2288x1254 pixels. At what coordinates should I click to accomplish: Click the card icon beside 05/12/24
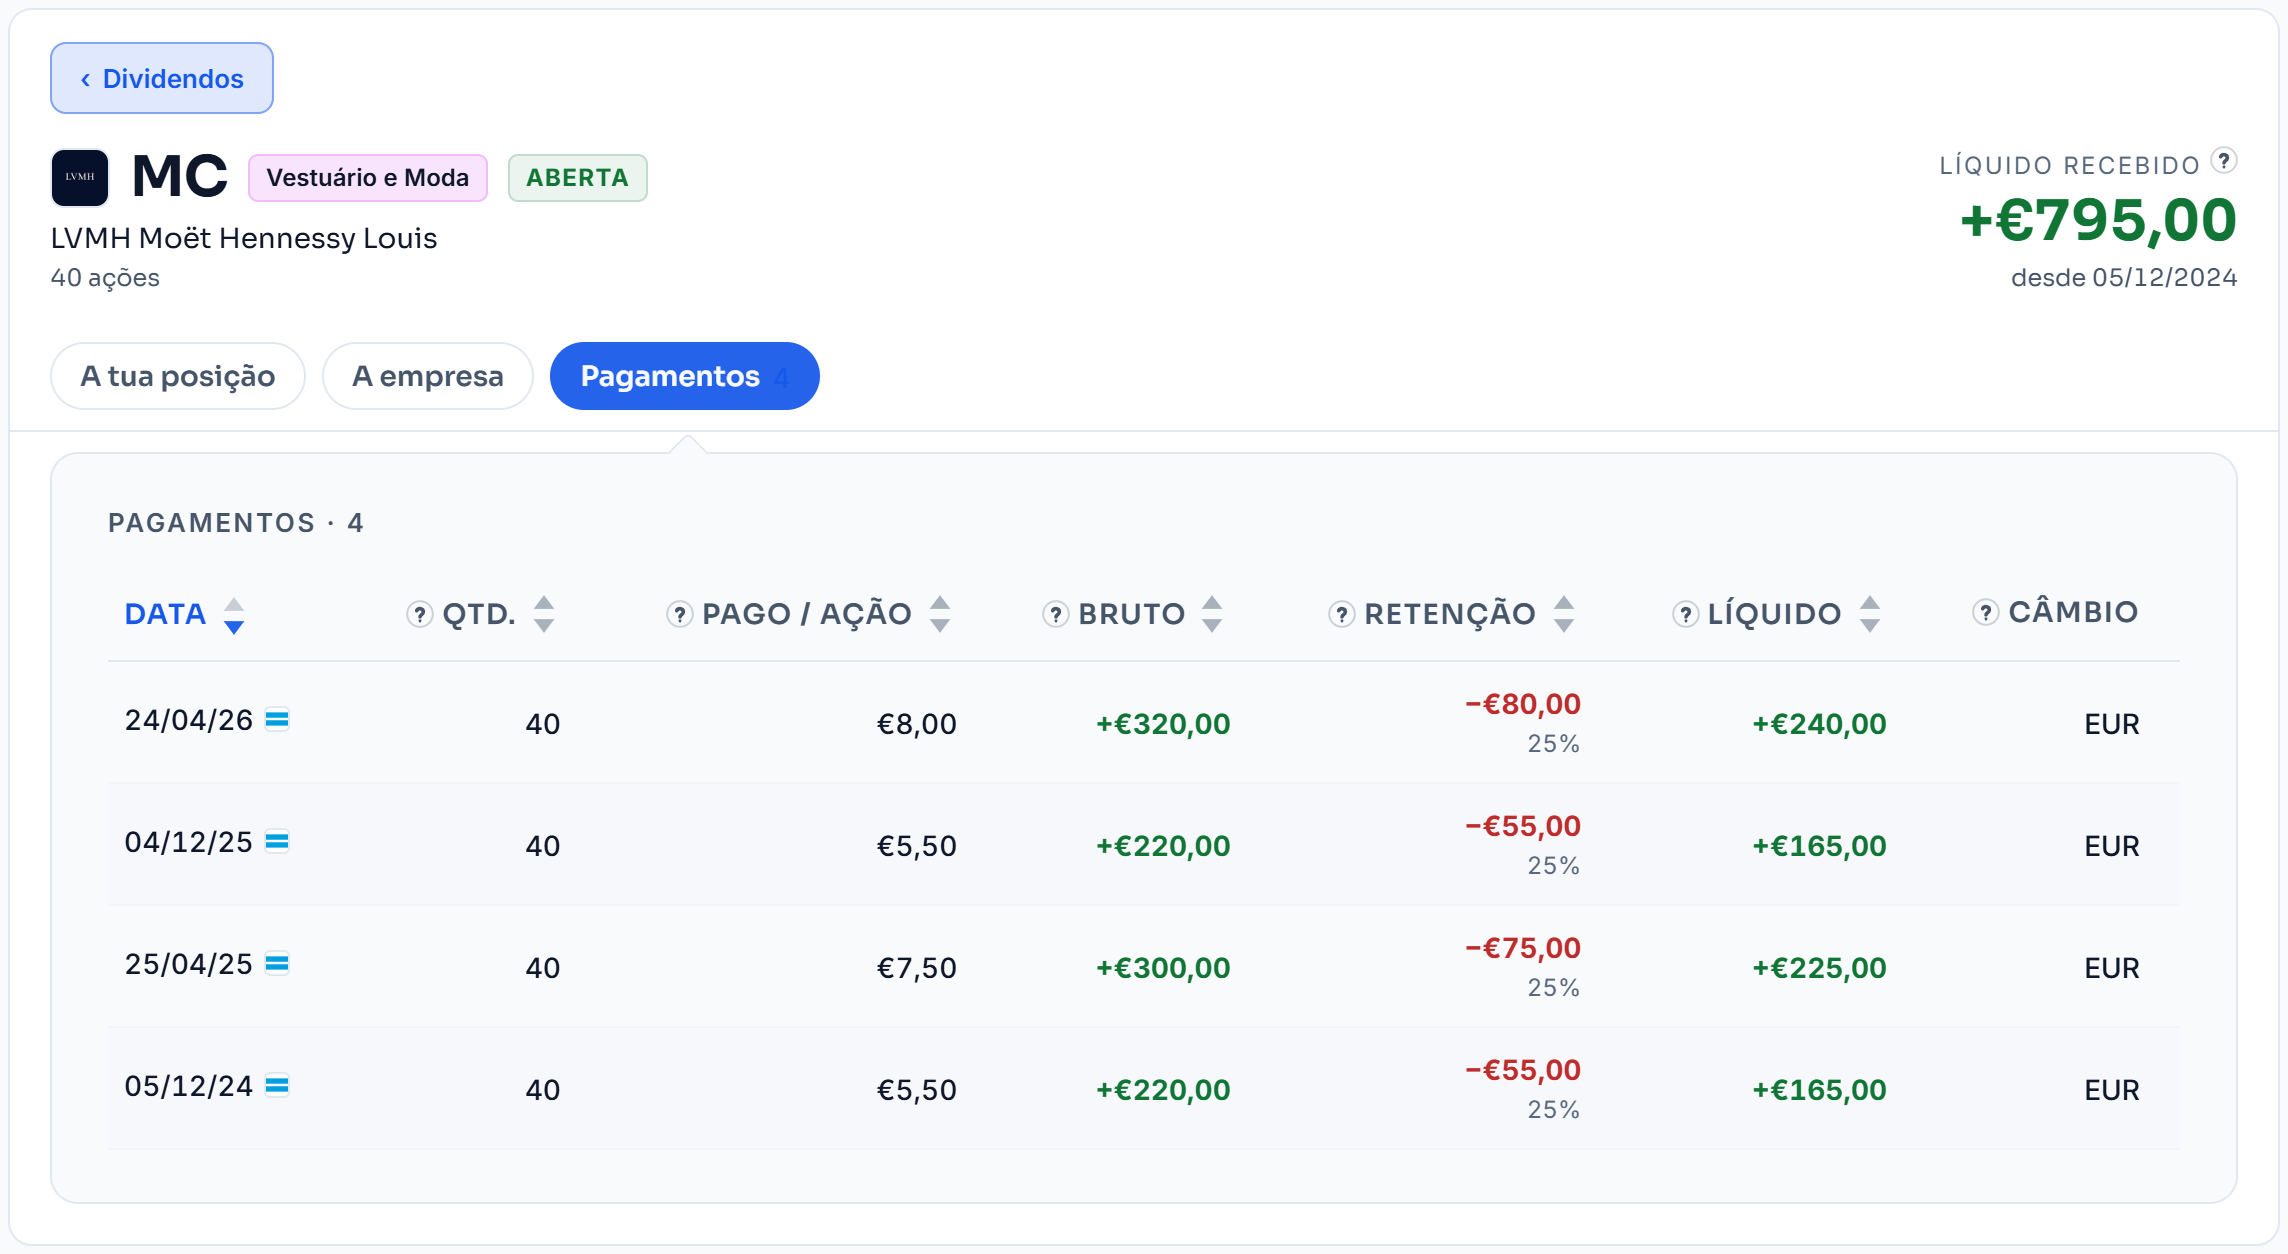click(x=277, y=1086)
